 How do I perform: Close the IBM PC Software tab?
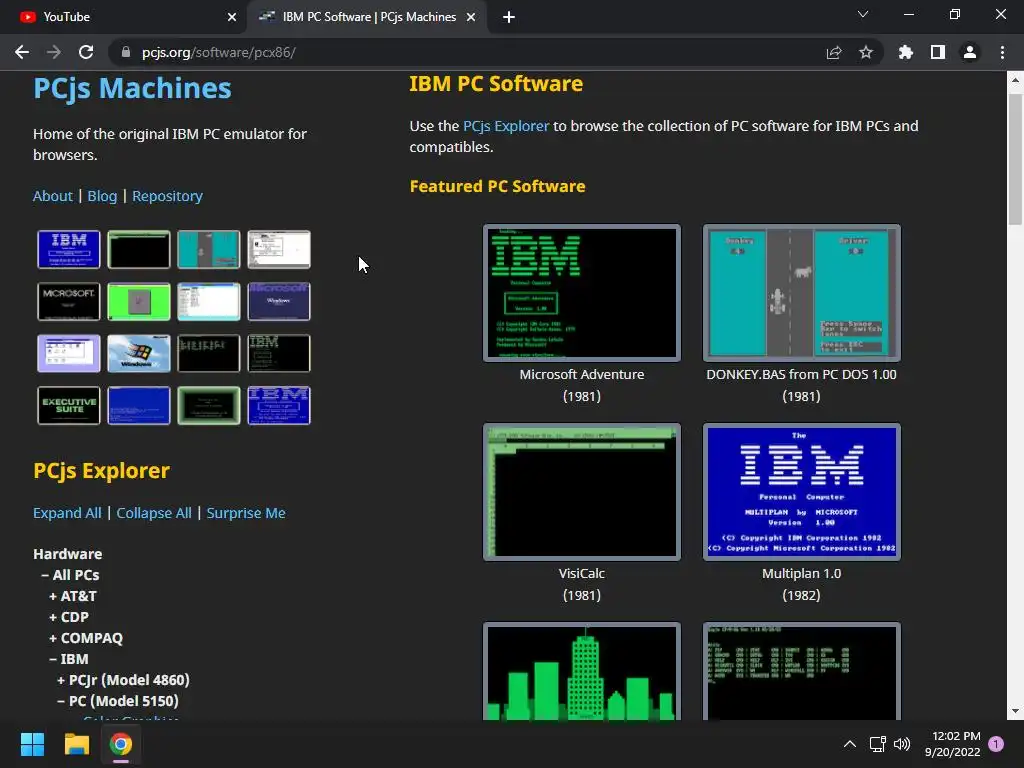tap(471, 18)
